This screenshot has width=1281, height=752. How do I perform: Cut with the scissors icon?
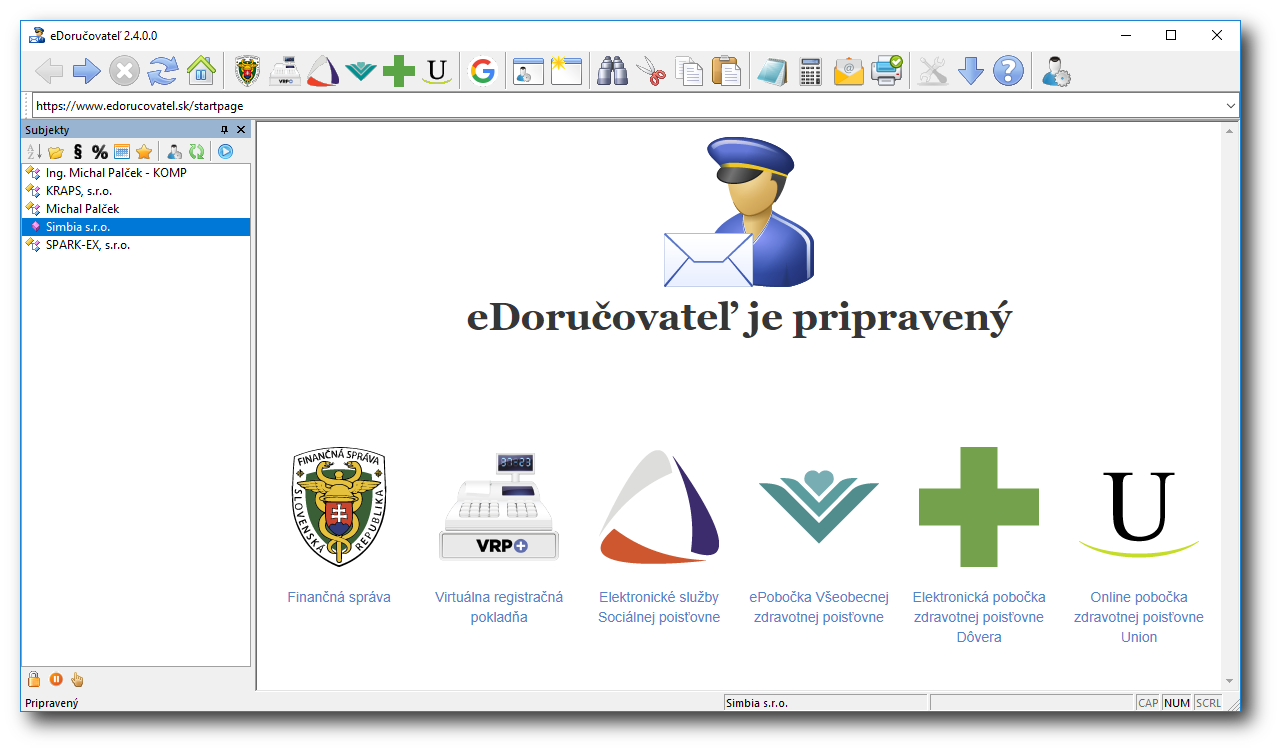pos(650,71)
